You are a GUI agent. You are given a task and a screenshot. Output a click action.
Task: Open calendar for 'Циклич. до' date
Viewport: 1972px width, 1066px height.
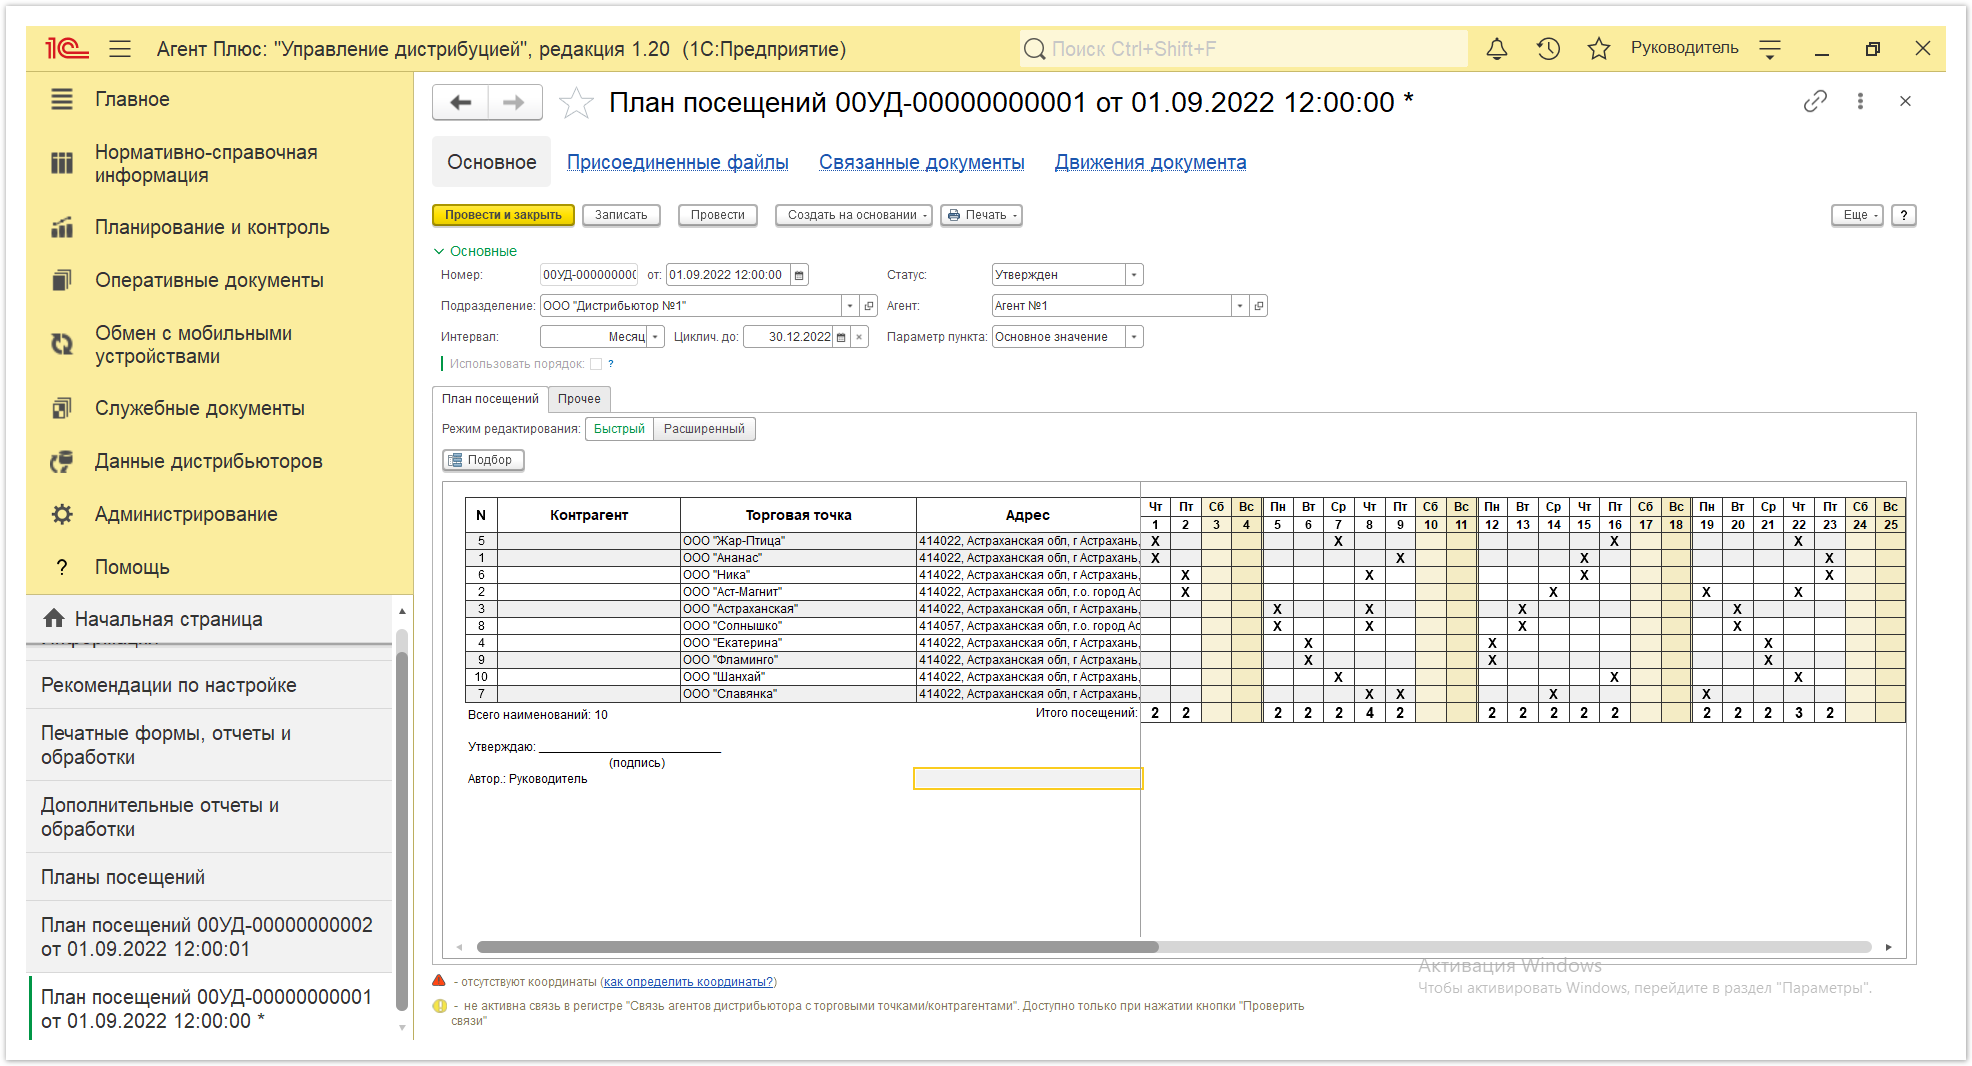click(841, 337)
